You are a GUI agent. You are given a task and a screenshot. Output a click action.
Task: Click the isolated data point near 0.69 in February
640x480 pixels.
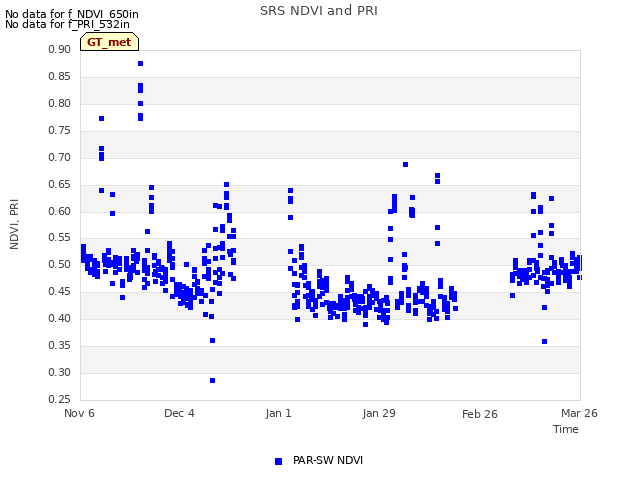click(x=405, y=164)
